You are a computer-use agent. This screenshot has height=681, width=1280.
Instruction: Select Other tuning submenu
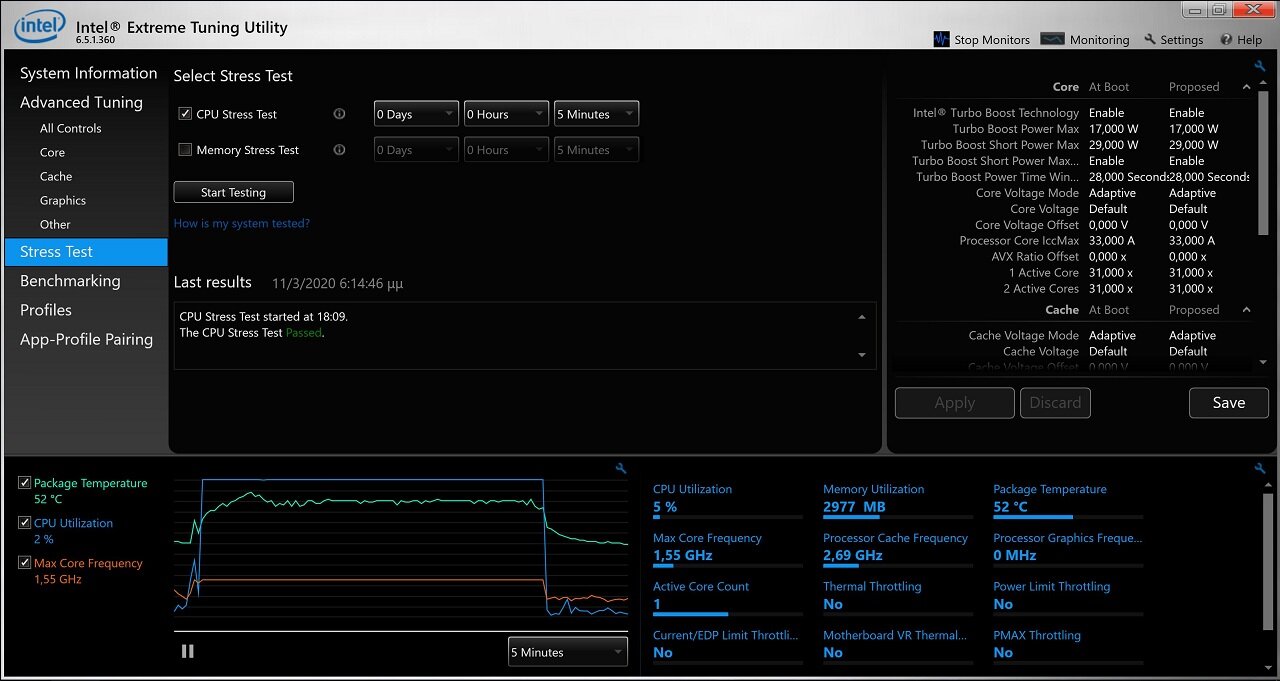[55, 224]
